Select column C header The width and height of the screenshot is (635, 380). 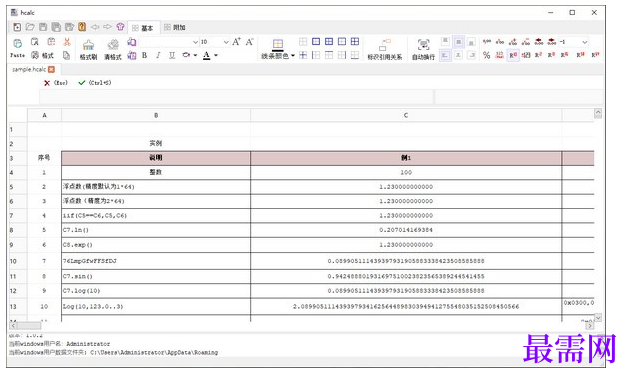click(x=406, y=115)
